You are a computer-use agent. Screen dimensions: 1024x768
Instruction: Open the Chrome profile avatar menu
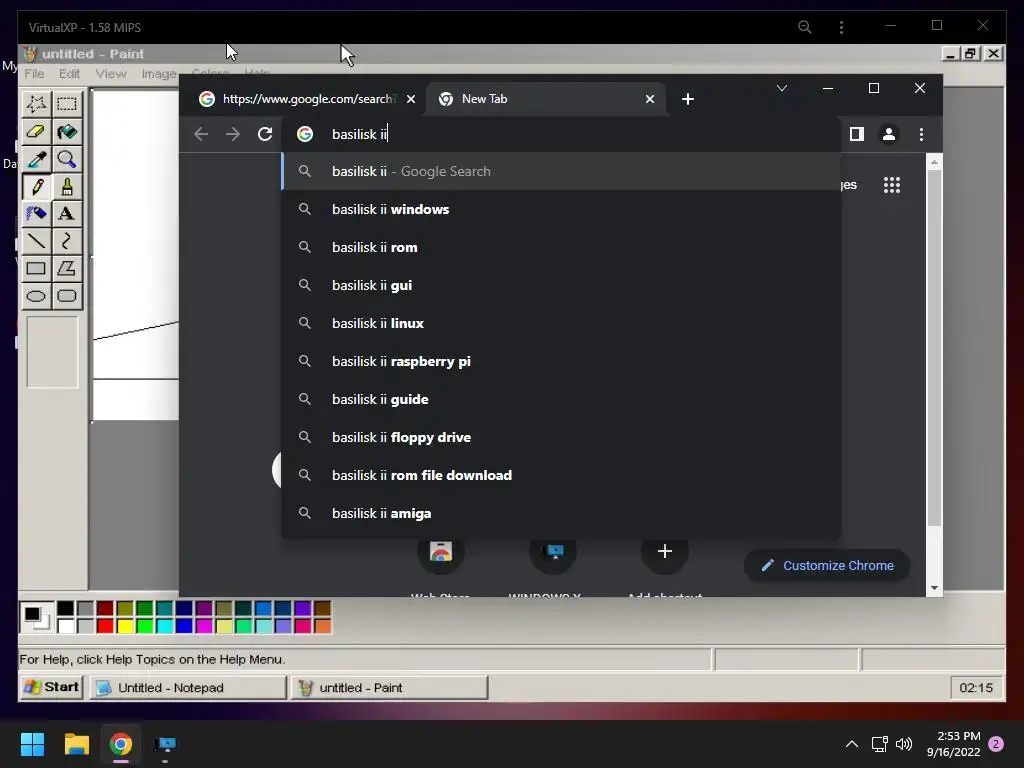889,134
